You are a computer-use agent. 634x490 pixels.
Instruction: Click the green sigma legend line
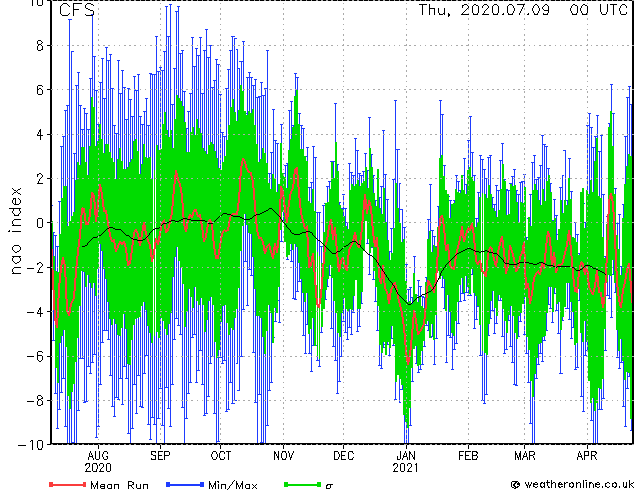303,484
